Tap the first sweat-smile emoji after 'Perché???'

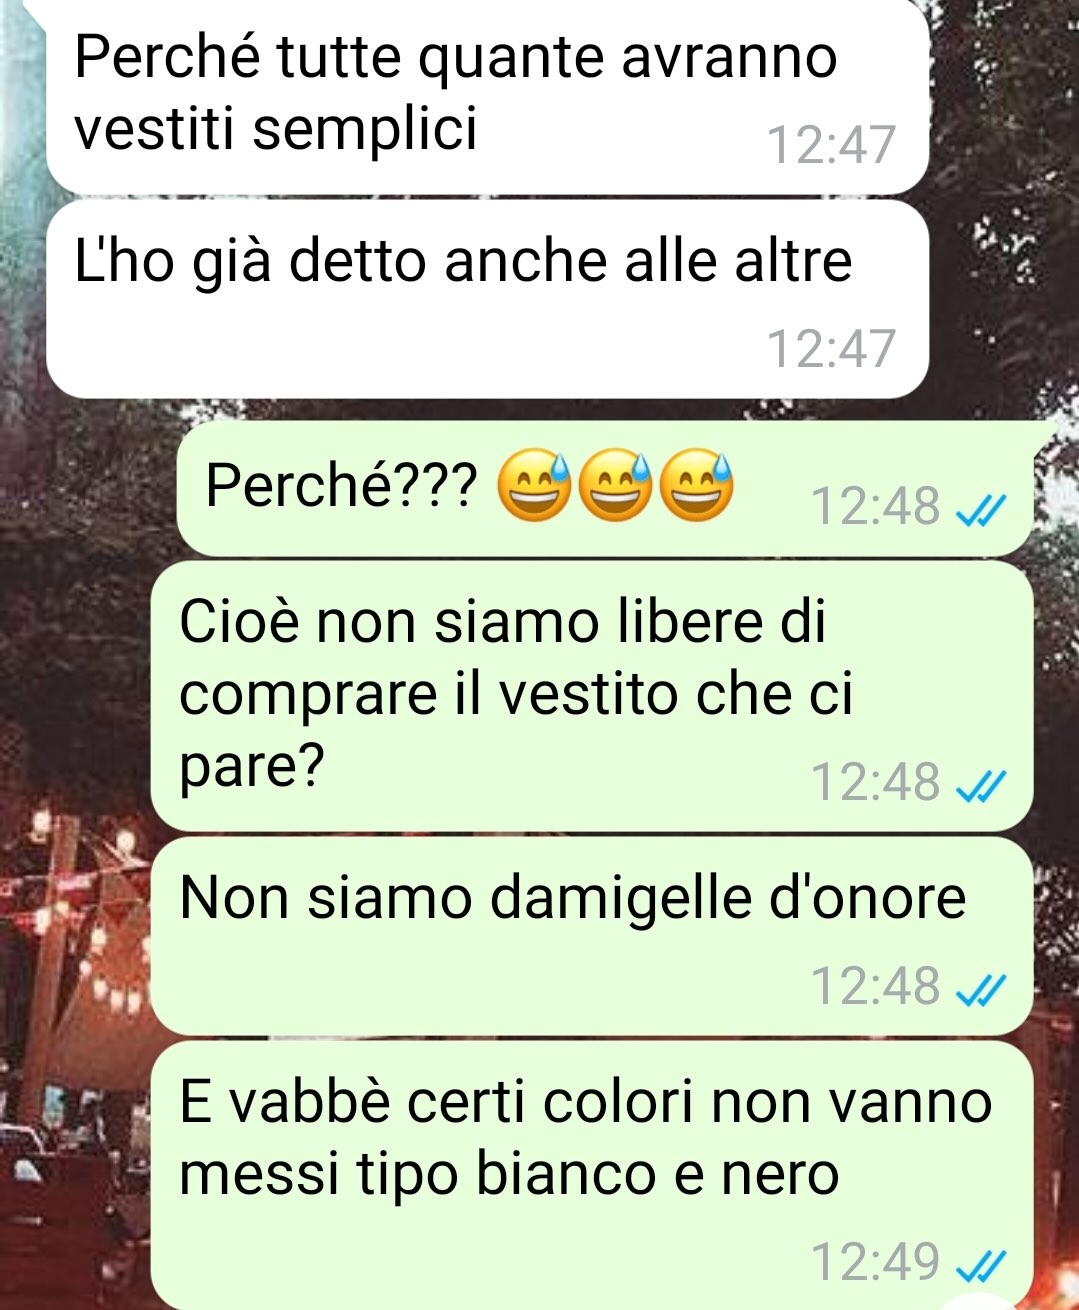[x=533, y=486]
